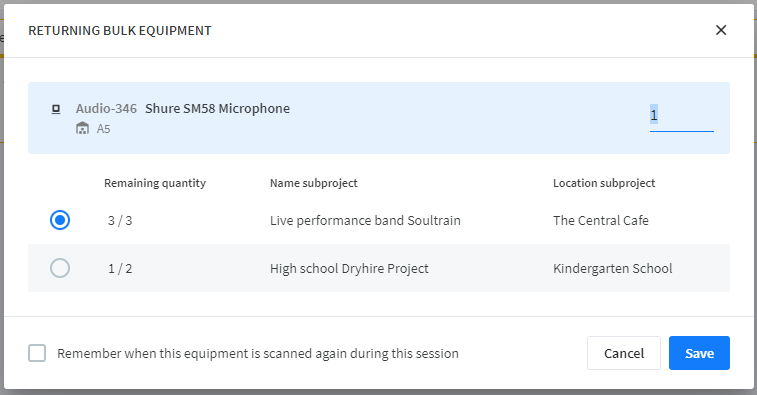Click the Live performance band Soultrain subproject name

pos(365,221)
